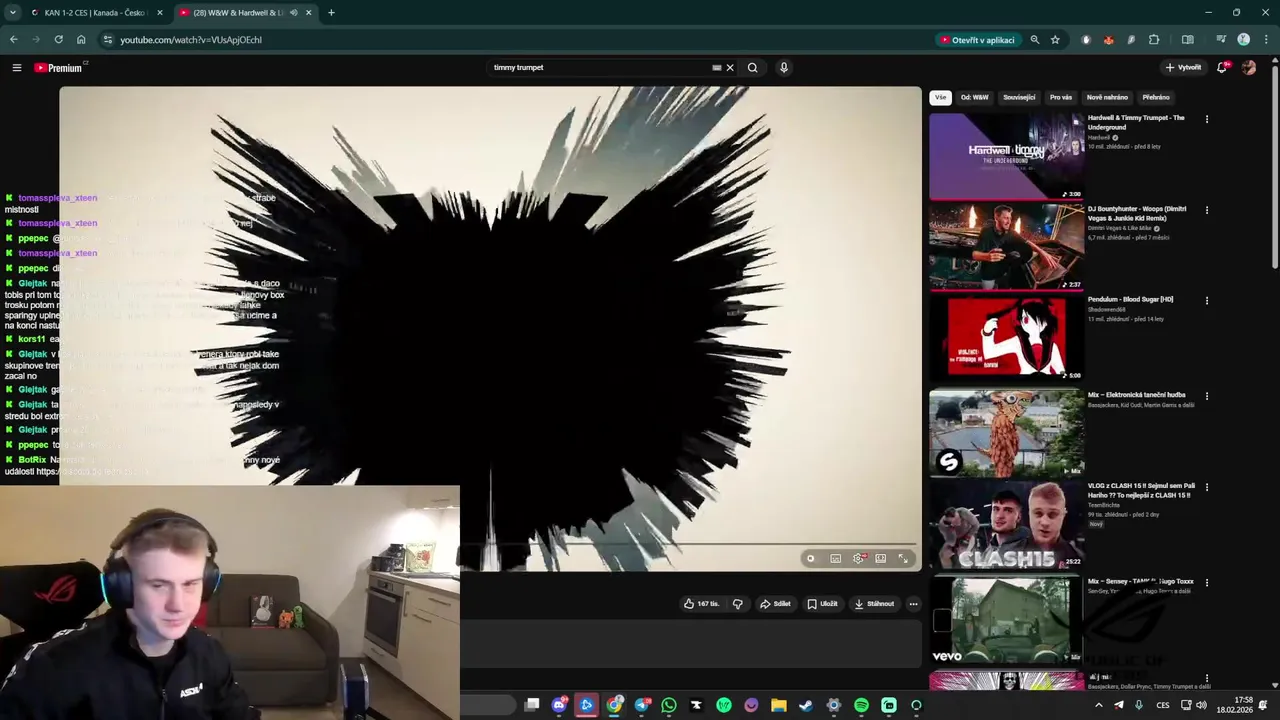The image size is (1280, 720).
Task: Select the 'Vše' filter chip
Action: pyautogui.click(x=940, y=97)
